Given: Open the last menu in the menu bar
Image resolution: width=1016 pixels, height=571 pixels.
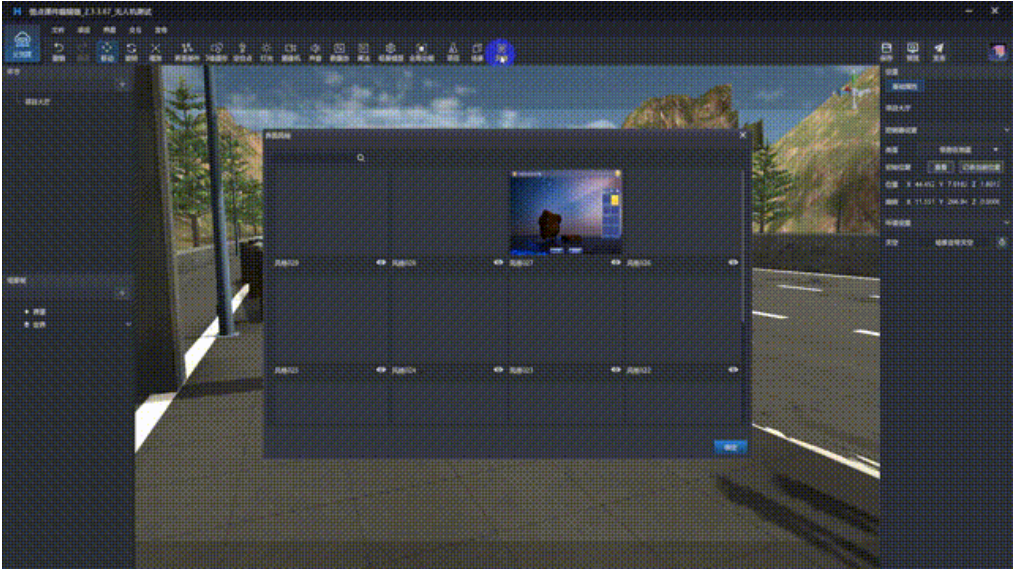Looking at the screenshot, I should pyautogui.click(x=161, y=31).
